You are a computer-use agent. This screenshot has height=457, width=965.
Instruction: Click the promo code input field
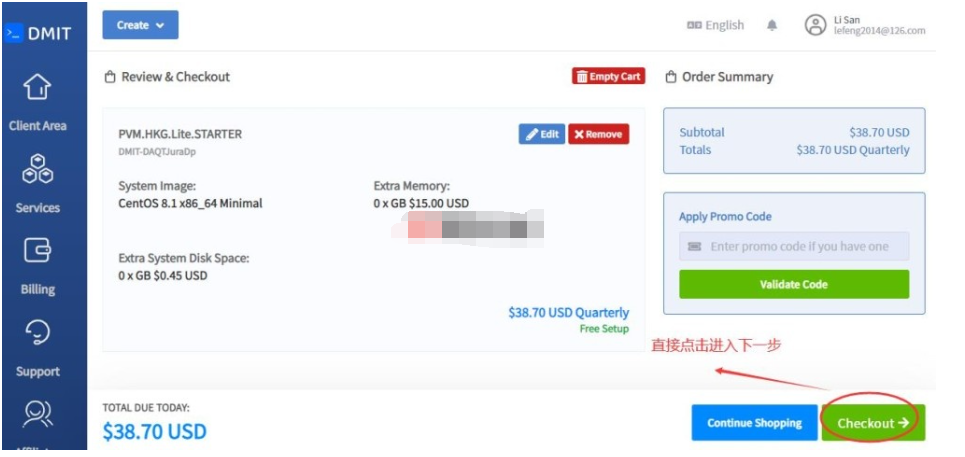[794, 247]
